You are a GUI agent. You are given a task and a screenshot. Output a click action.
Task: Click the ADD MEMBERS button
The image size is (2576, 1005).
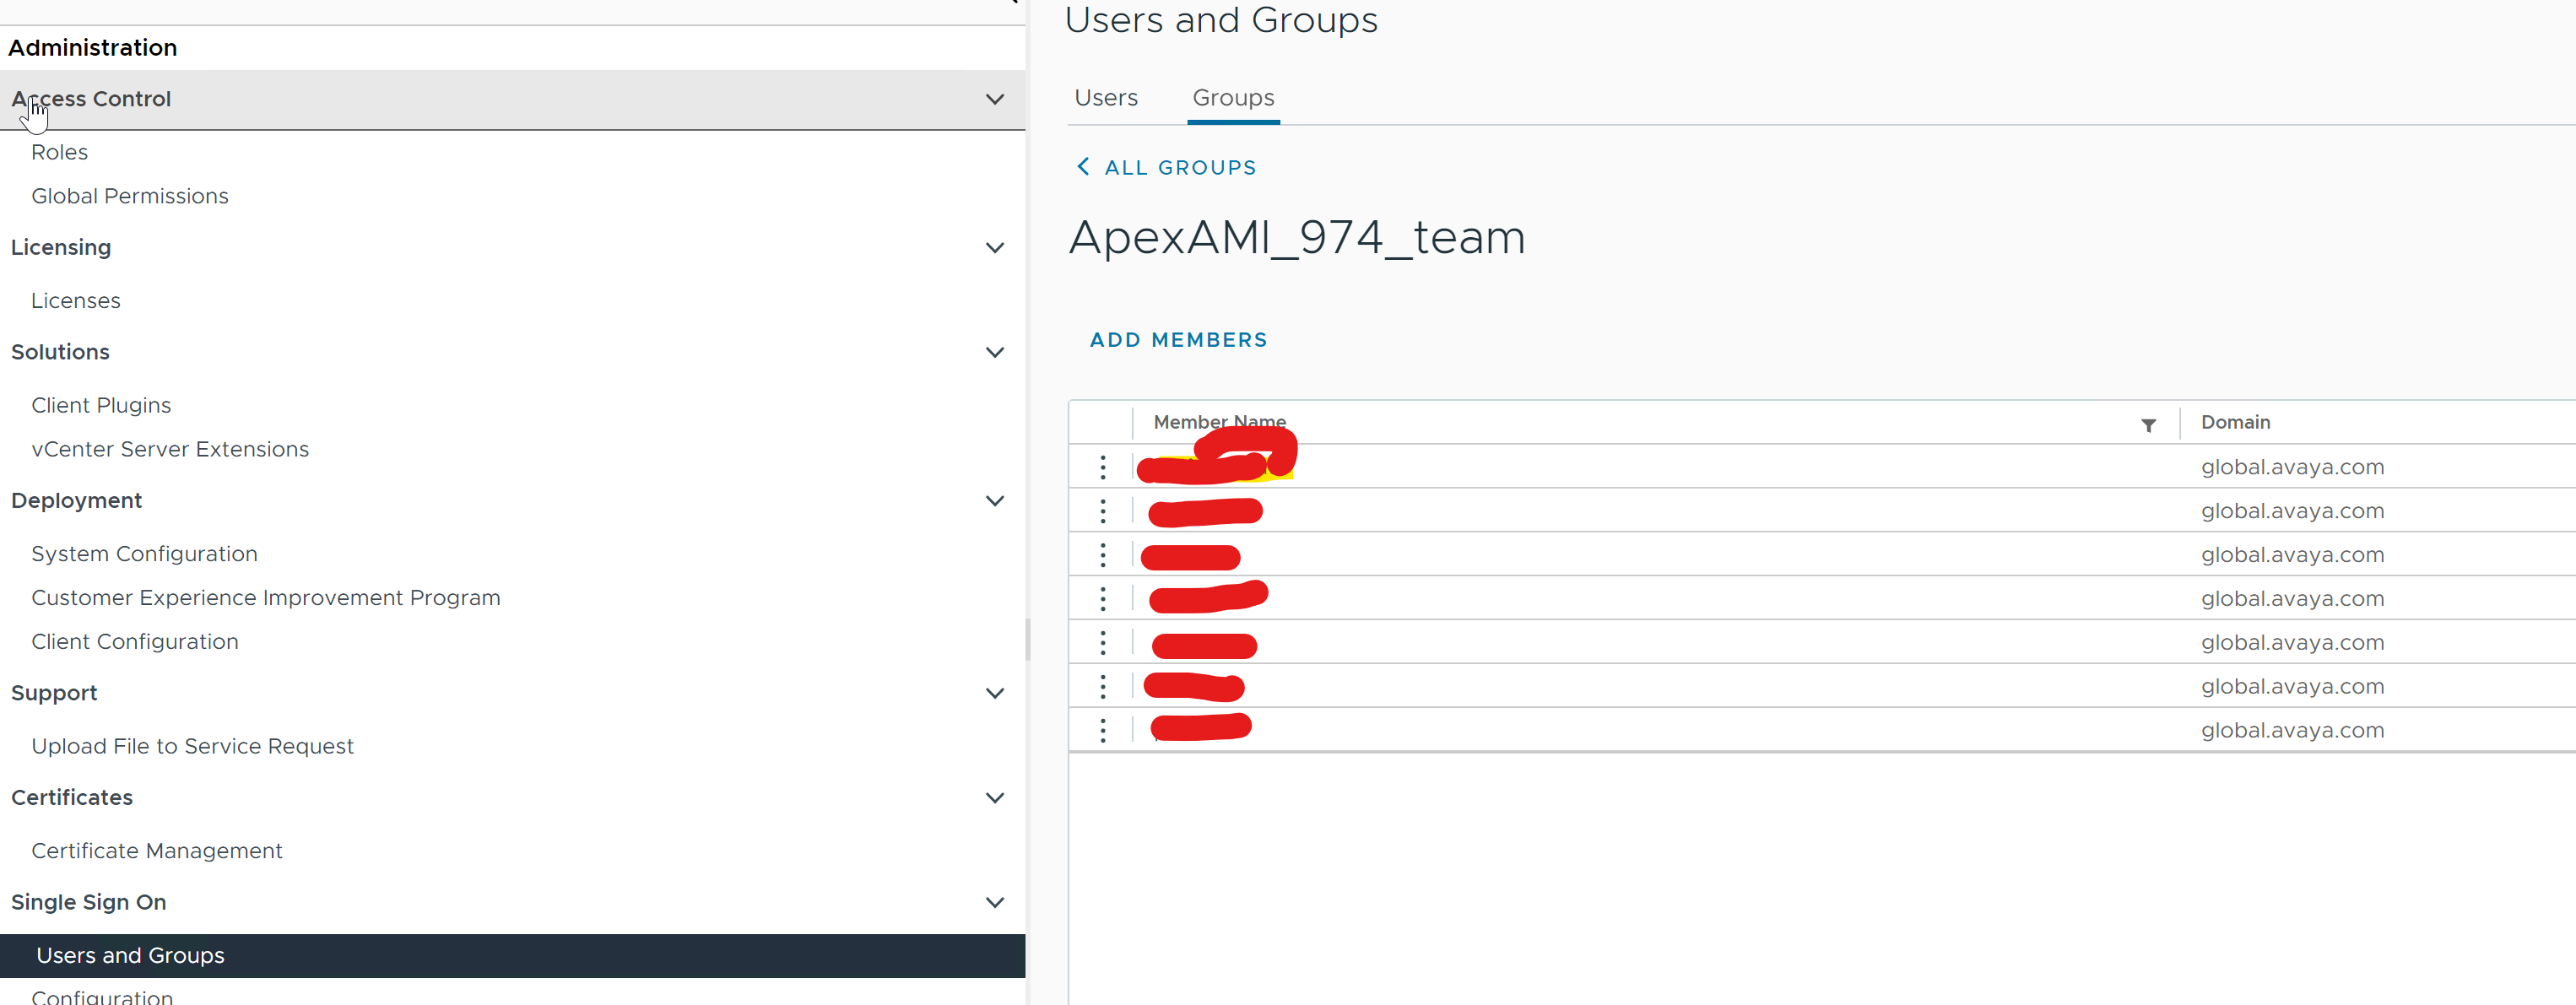1179,339
